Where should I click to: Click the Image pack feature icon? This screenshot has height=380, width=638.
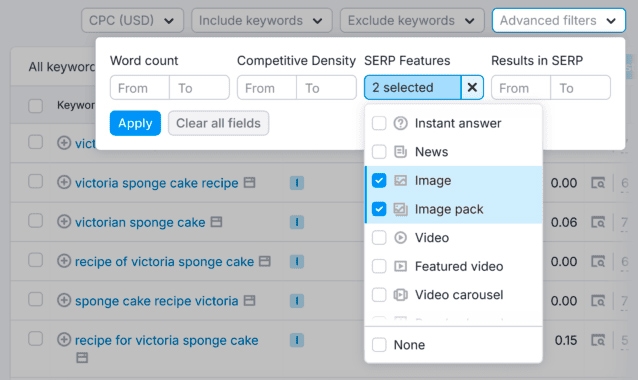click(x=400, y=209)
